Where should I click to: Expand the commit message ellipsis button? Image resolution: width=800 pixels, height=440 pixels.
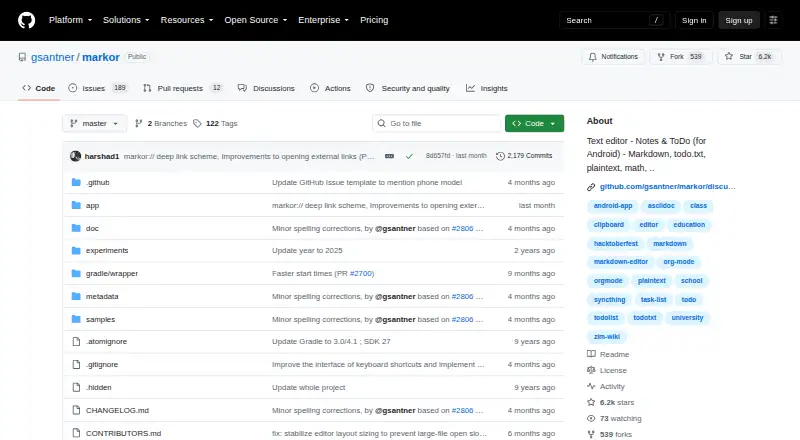389,156
